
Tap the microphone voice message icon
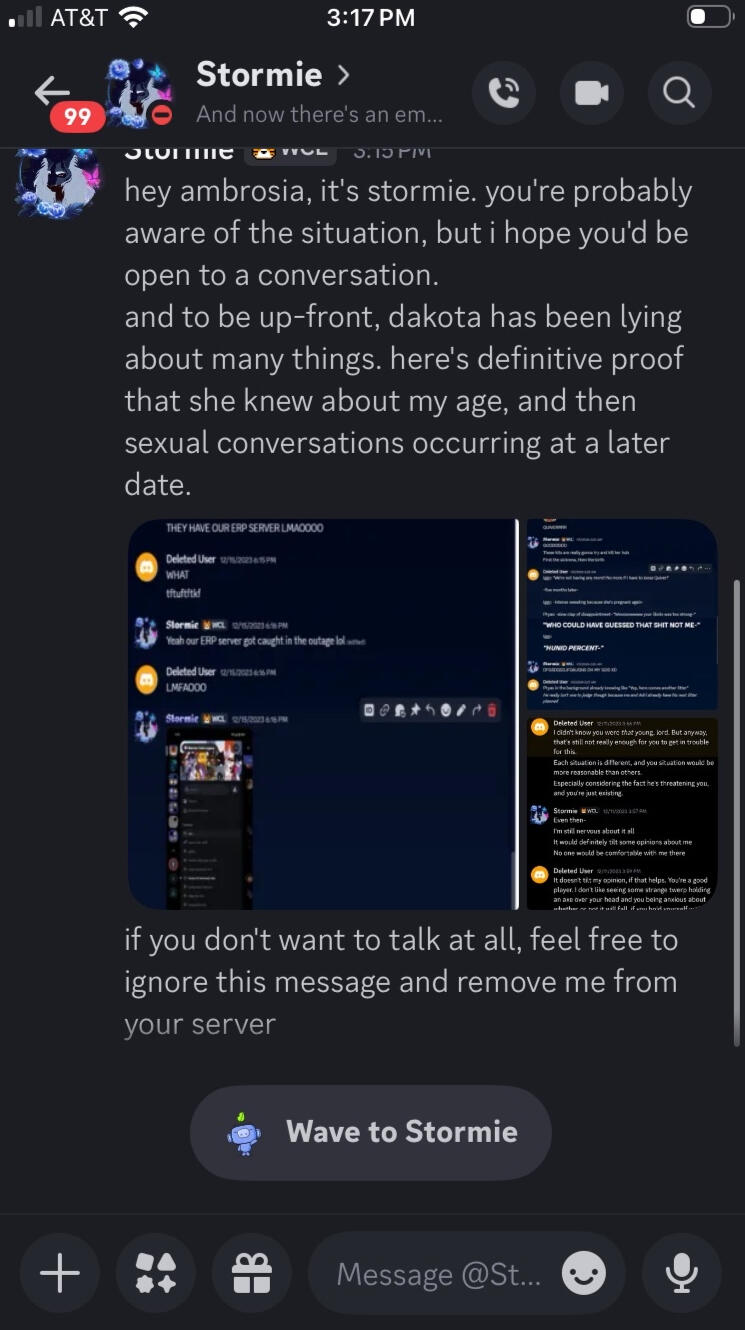[681, 1273]
